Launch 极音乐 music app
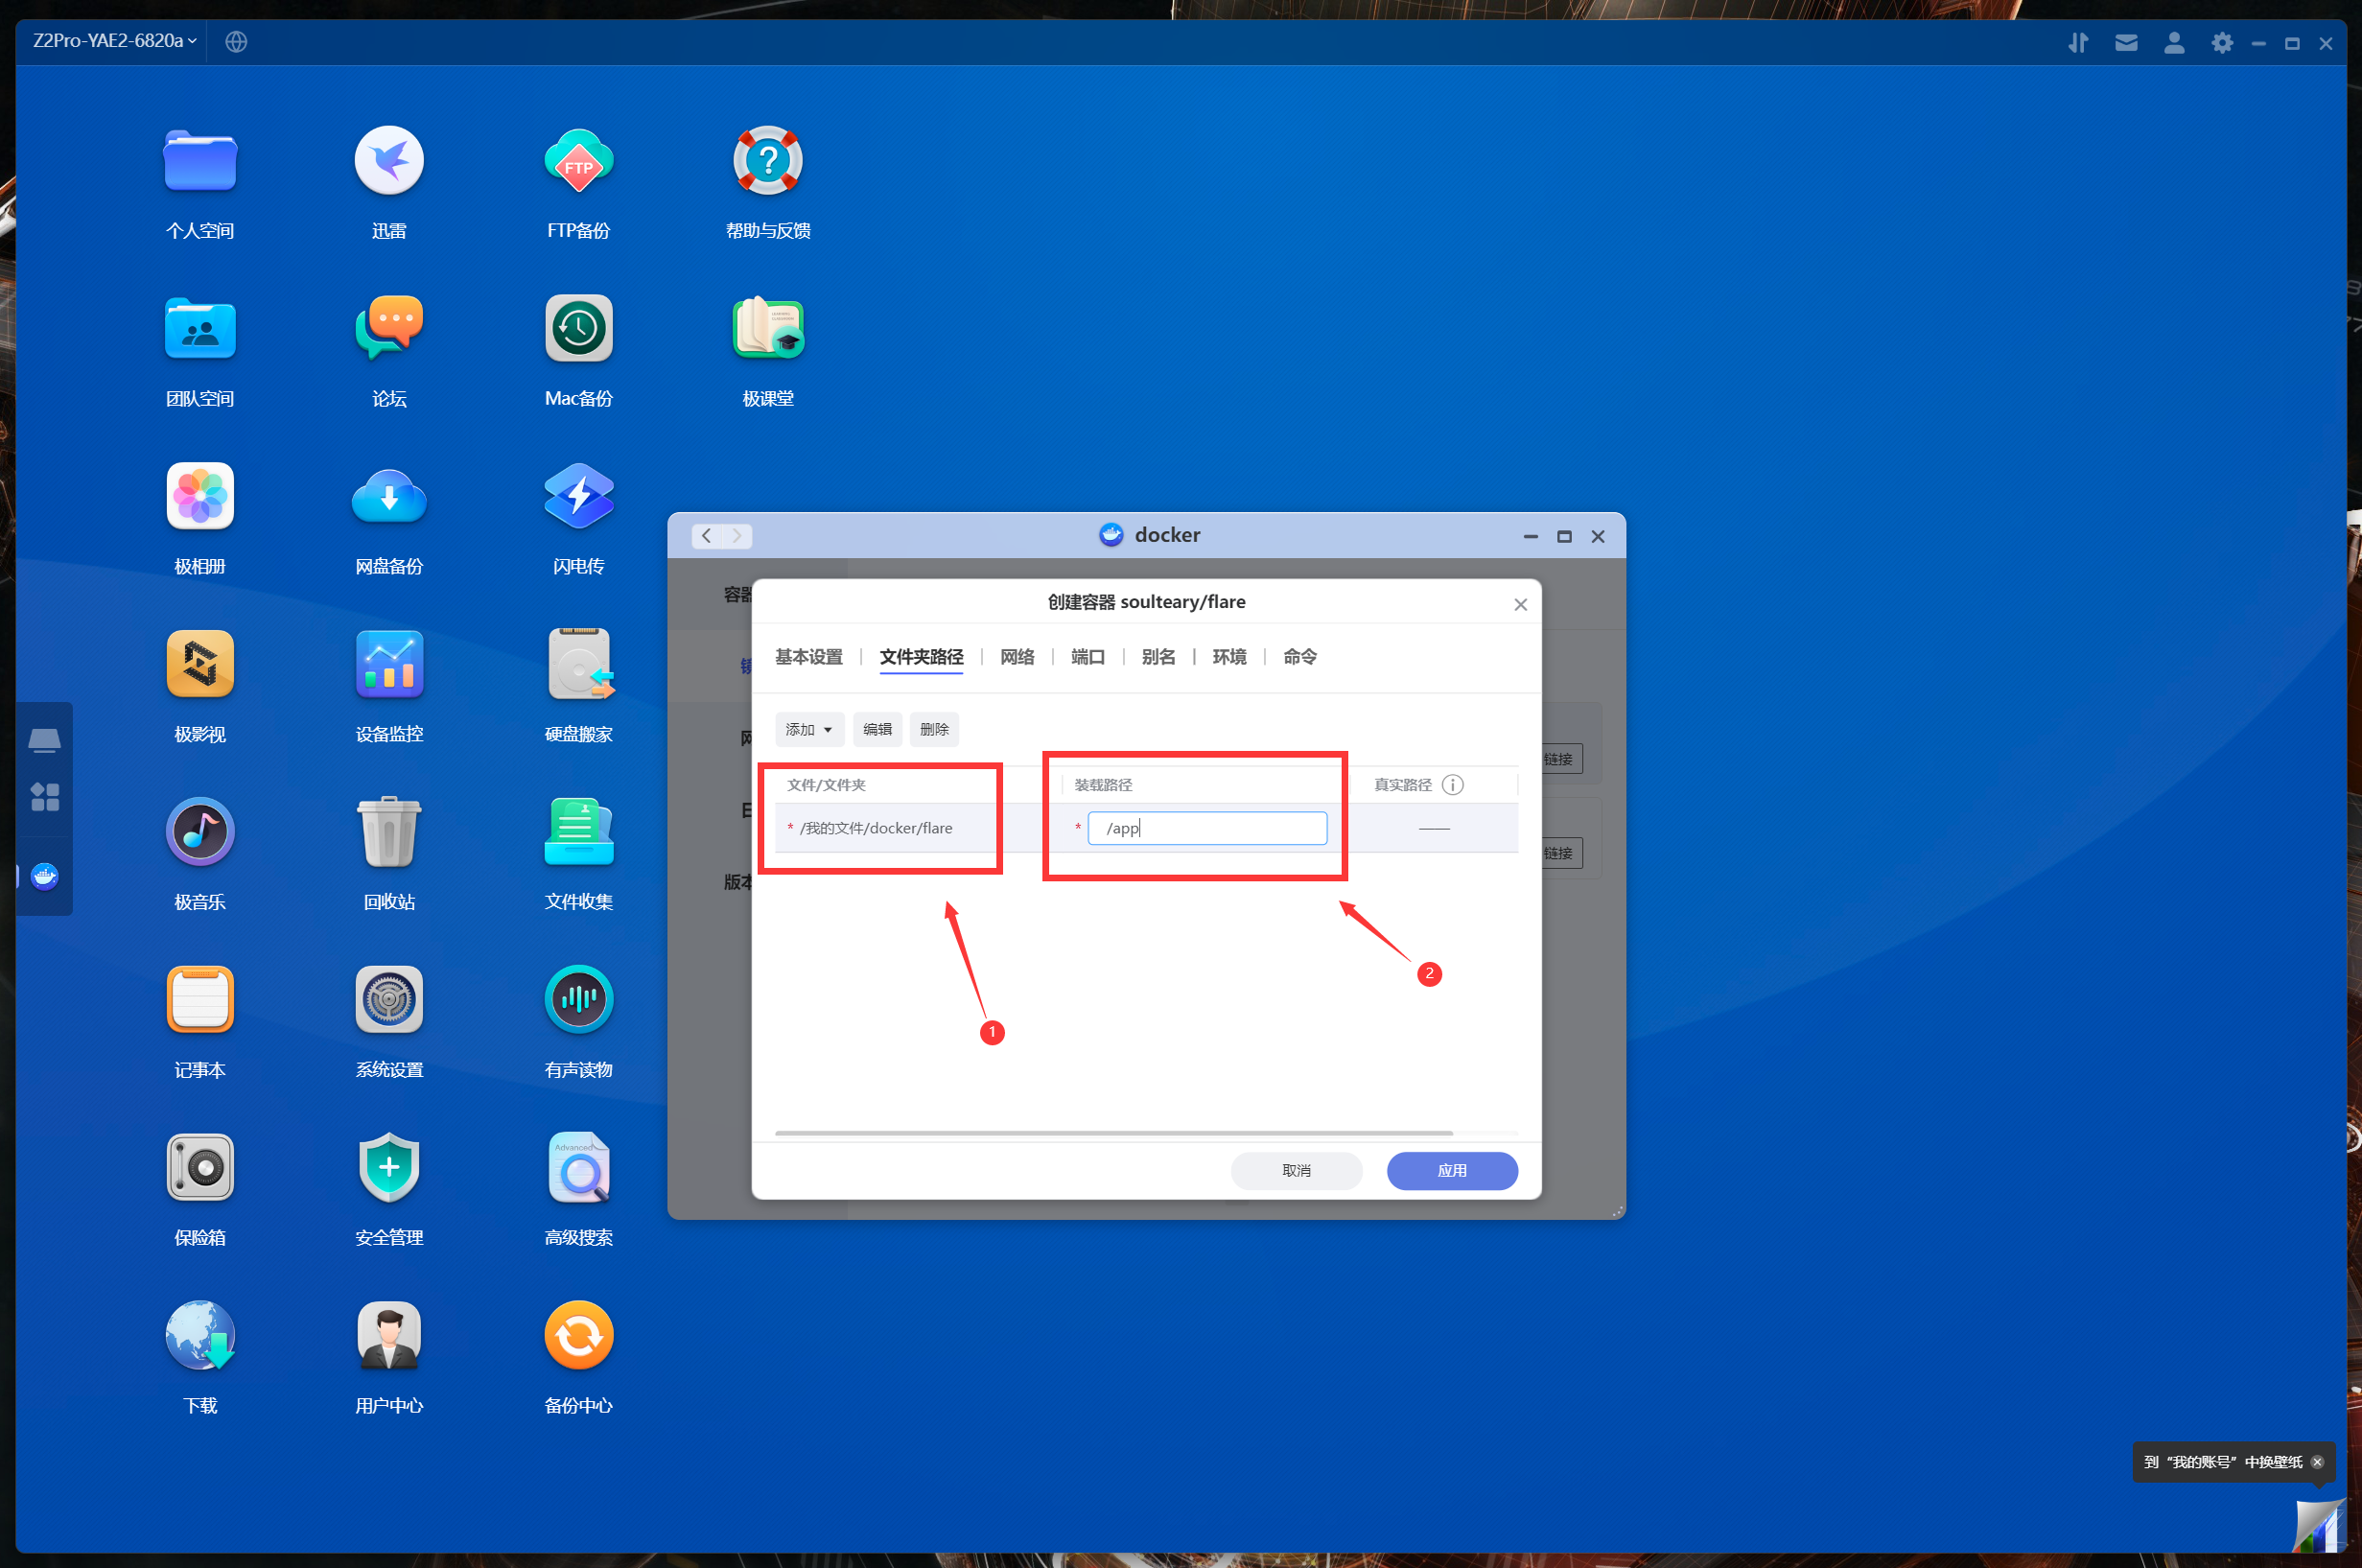The image size is (2362, 1568). (x=200, y=833)
